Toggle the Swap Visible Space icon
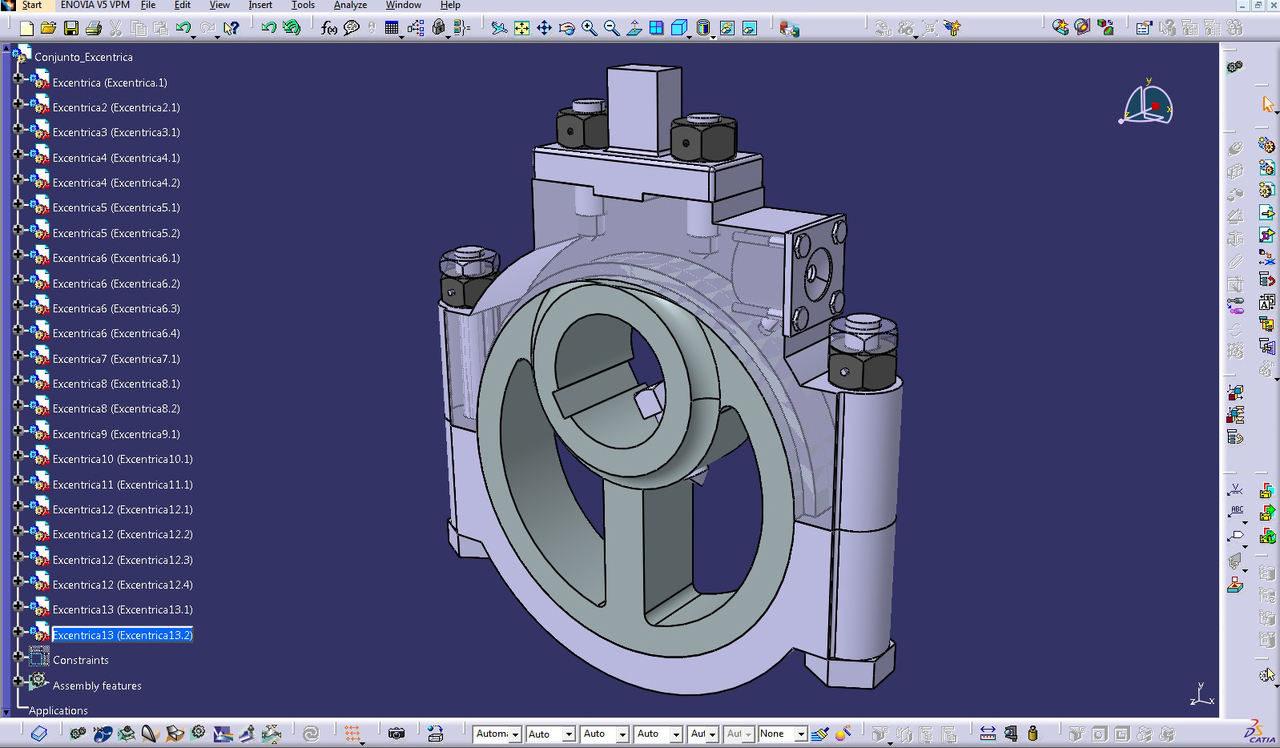 [x=749, y=29]
